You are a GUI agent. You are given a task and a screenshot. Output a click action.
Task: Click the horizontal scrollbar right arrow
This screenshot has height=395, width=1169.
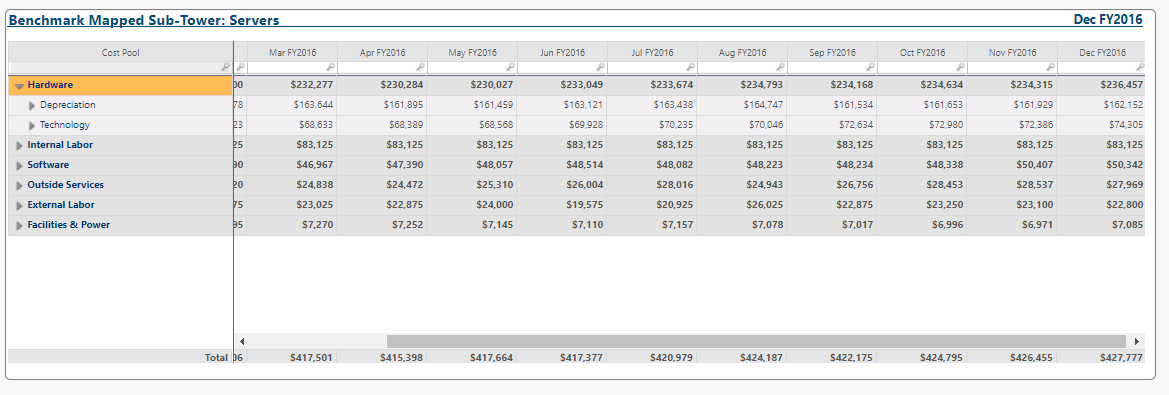tap(1137, 341)
